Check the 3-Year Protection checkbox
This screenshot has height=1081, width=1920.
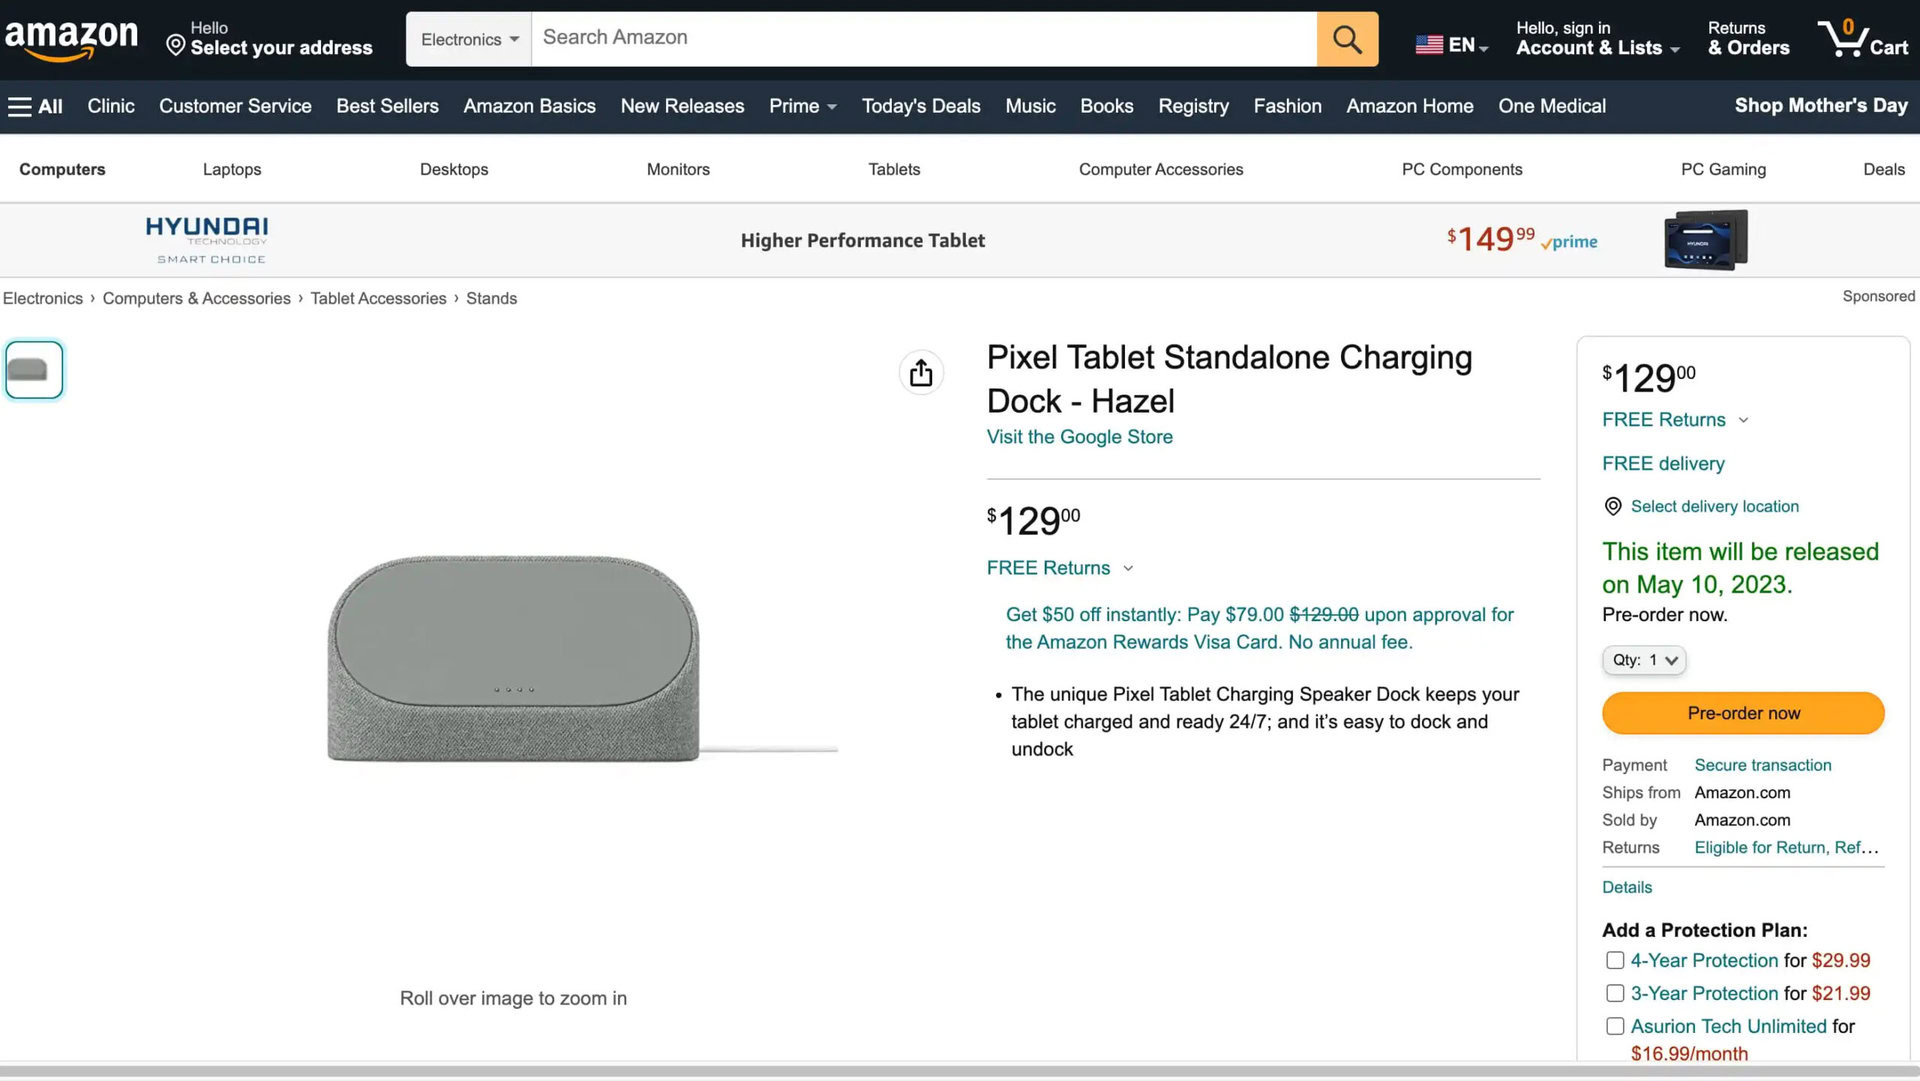click(x=1615, y=993)
